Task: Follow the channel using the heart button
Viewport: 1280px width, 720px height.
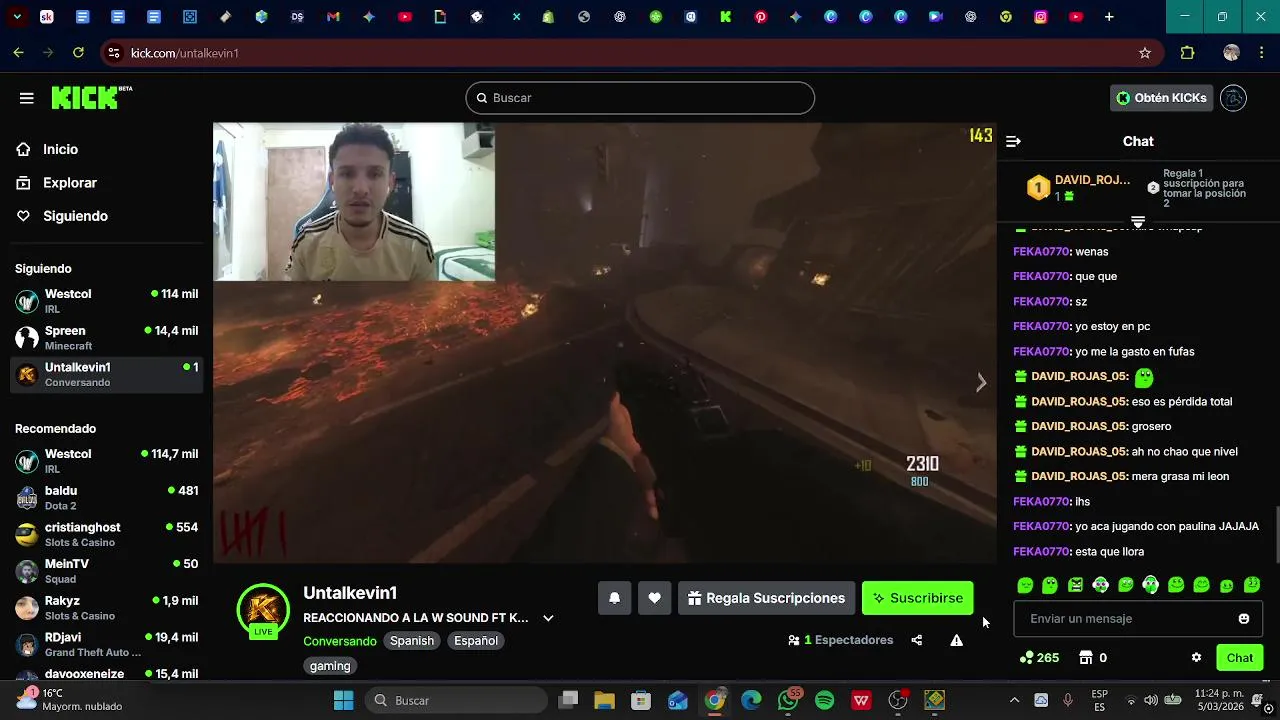Action: point(654,598)
